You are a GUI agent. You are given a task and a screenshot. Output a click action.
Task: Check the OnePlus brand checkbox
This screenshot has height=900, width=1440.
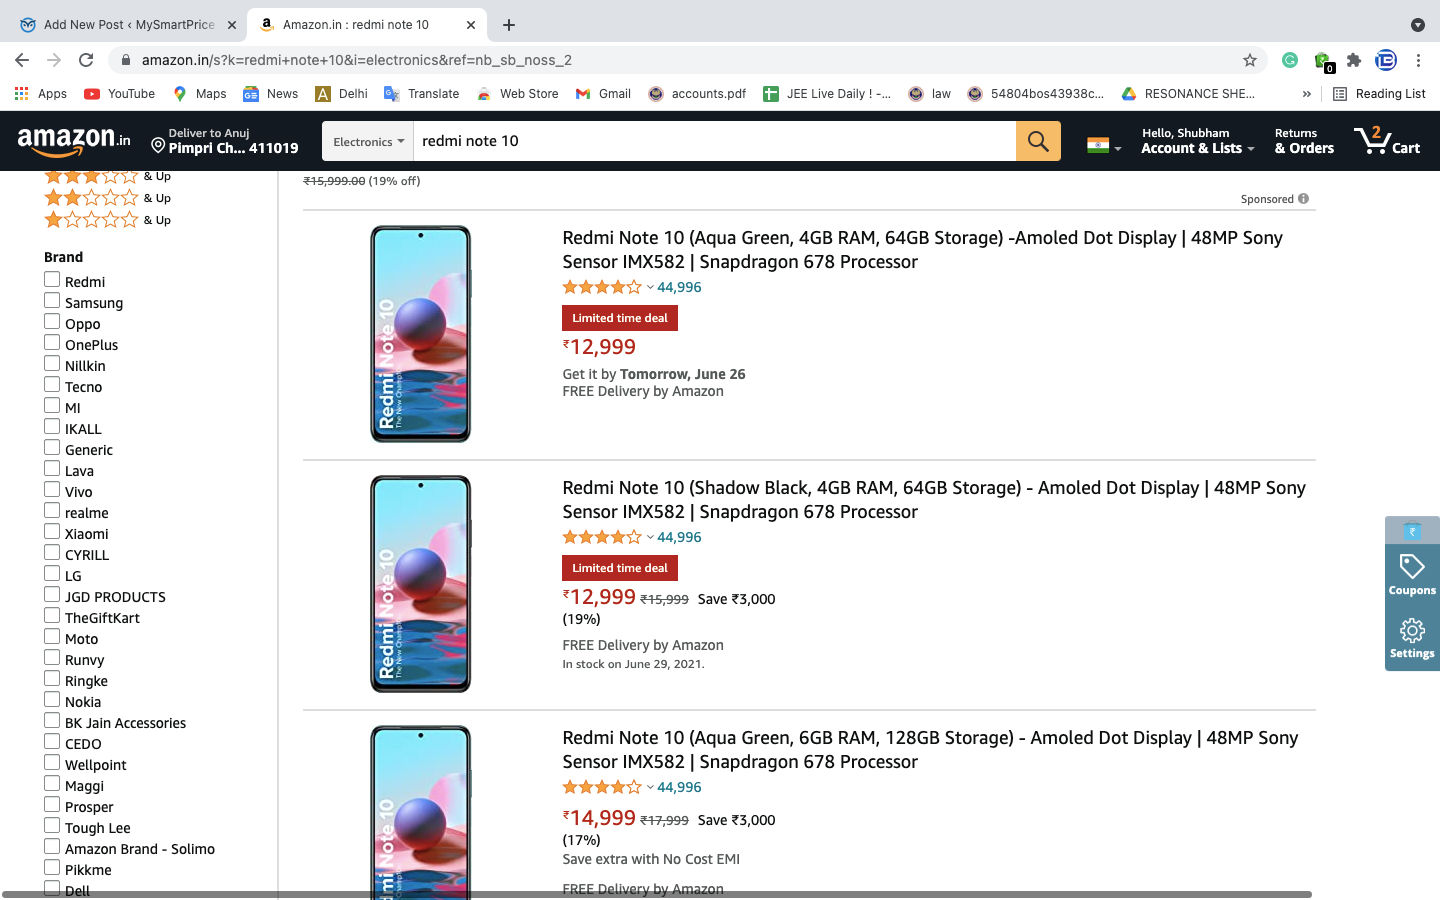52,343
